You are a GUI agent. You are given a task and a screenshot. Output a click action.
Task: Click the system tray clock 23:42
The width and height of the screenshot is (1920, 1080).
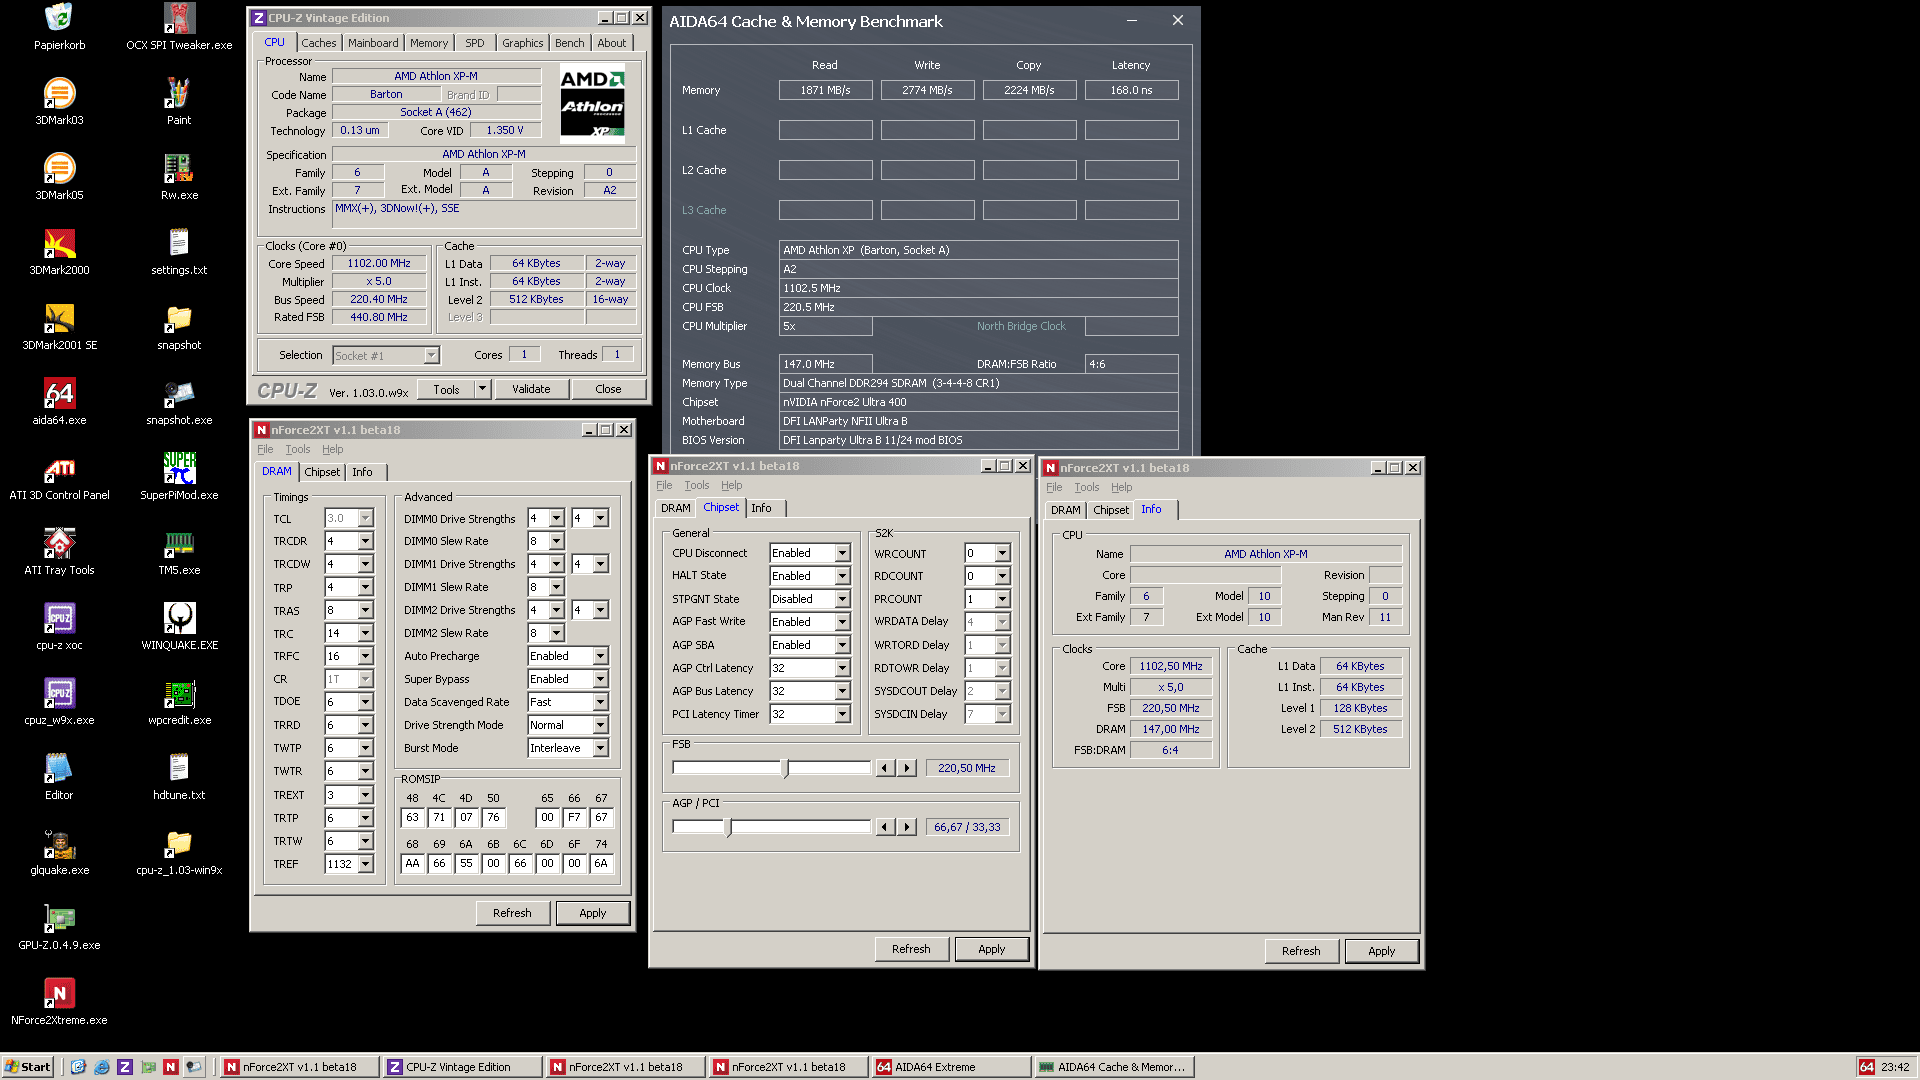pos(1895,1067)
